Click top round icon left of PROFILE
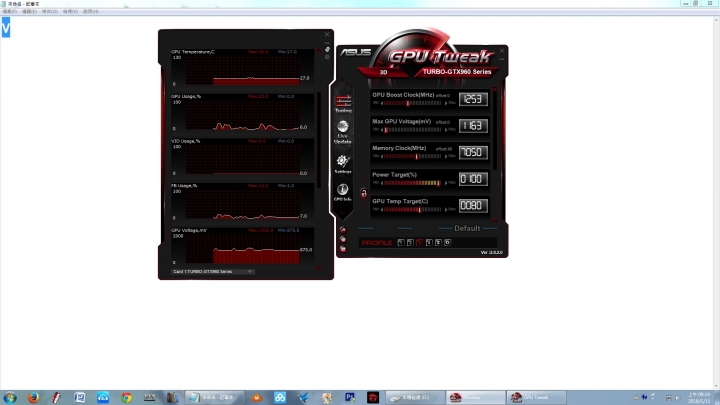This screenshot has height=405, width=720. point(343,230)
